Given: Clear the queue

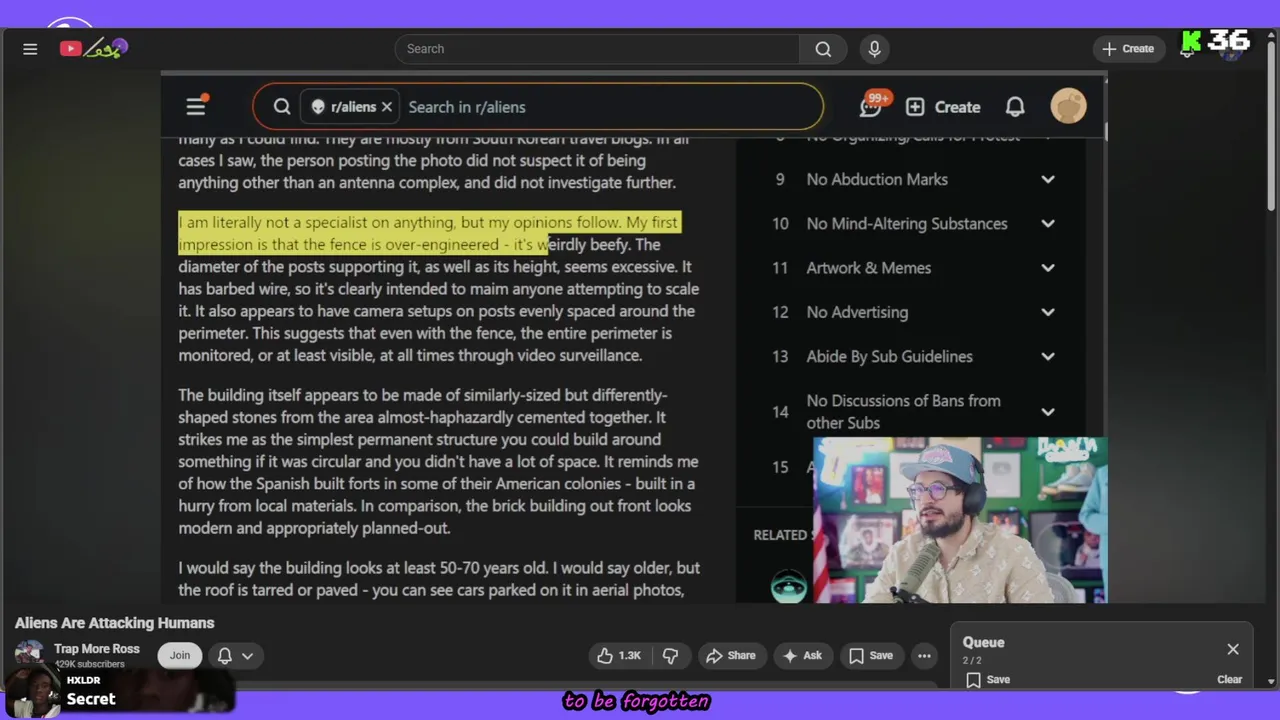Looking at the screenshot, I should [1229, 680].
